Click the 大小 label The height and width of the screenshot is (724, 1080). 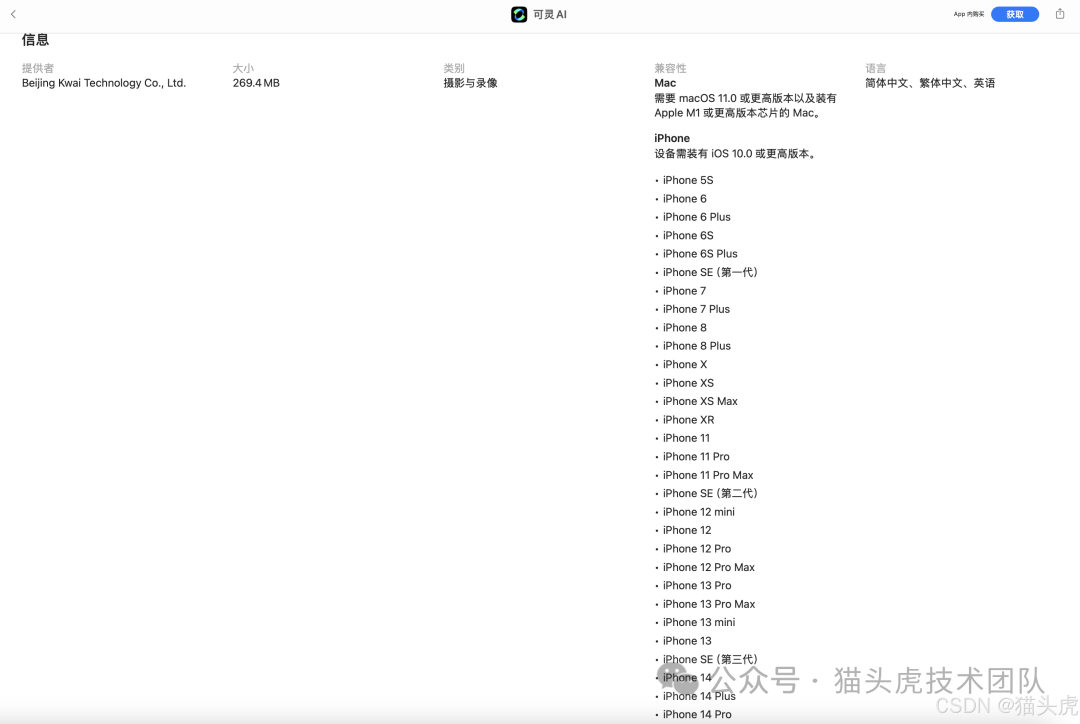(243, 68)
